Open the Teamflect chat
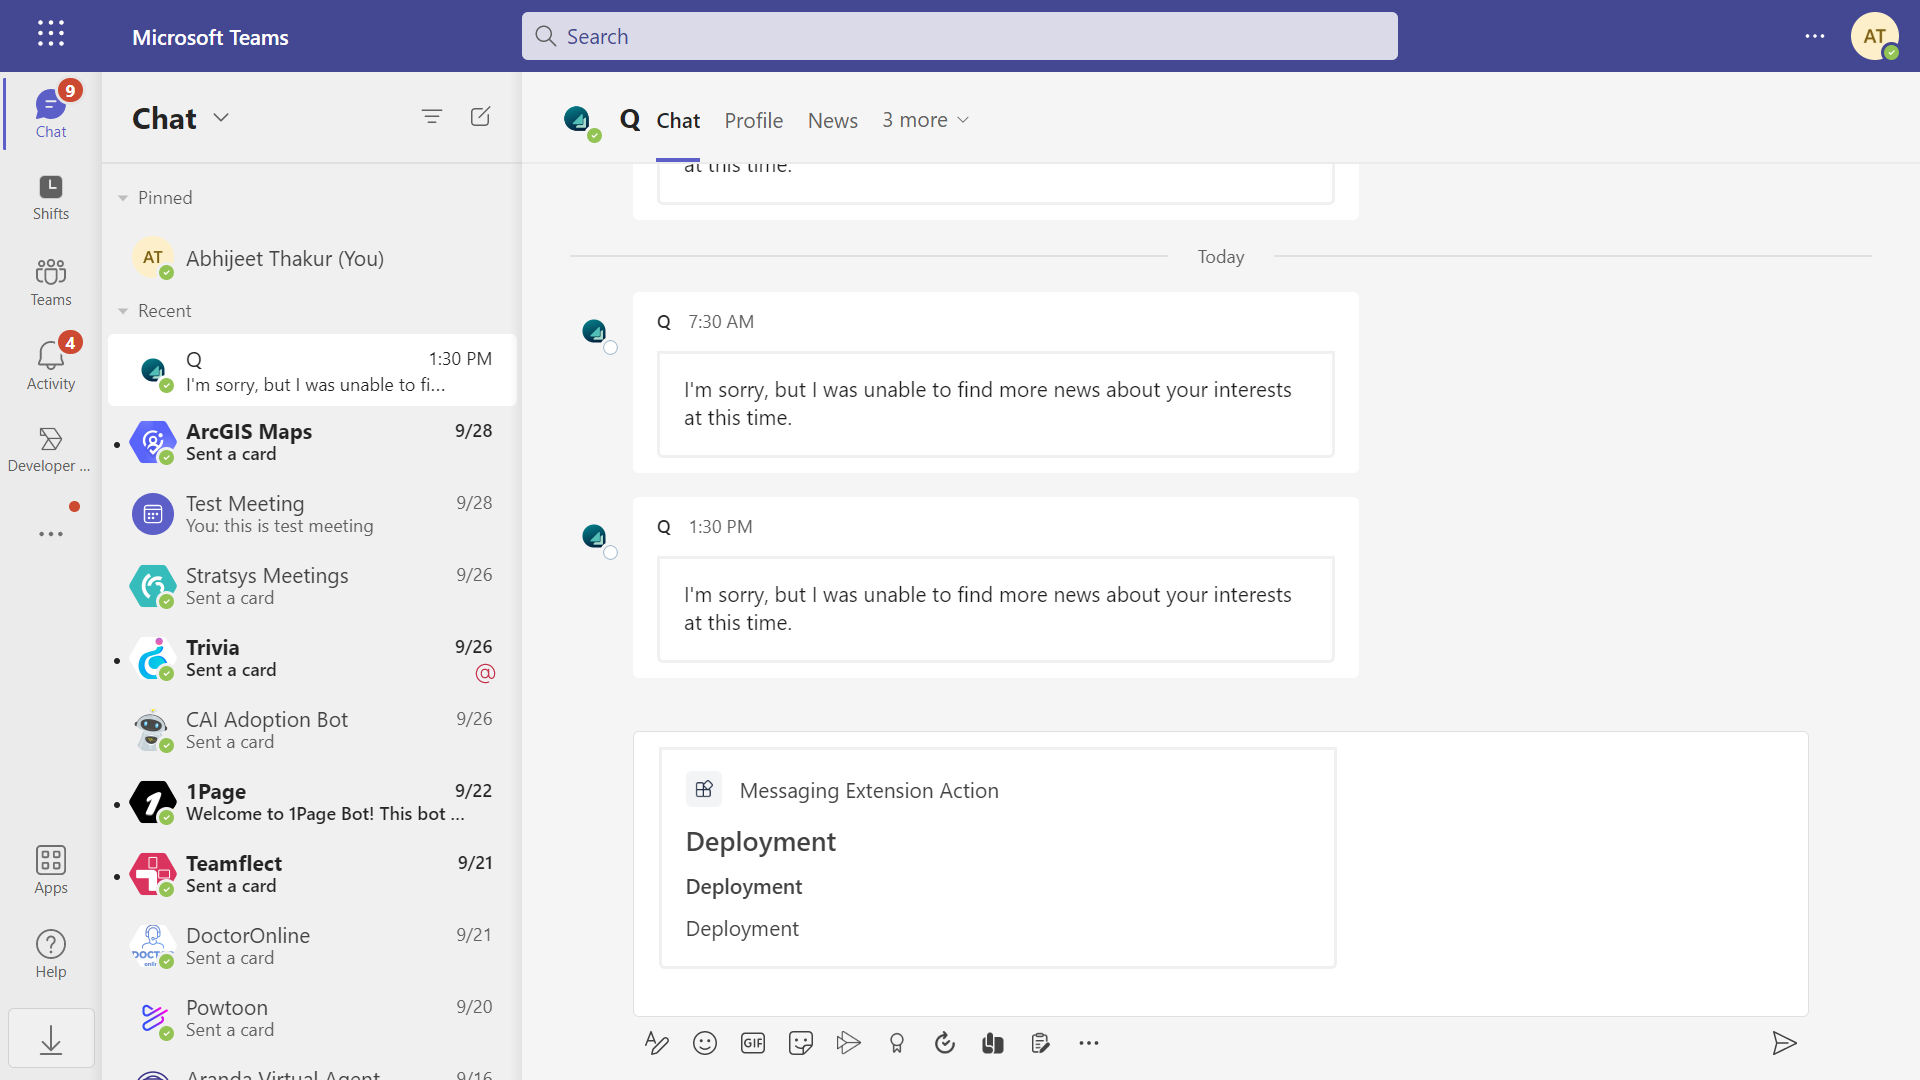Screen dimensions: 1920x1080 click(312, 874)
